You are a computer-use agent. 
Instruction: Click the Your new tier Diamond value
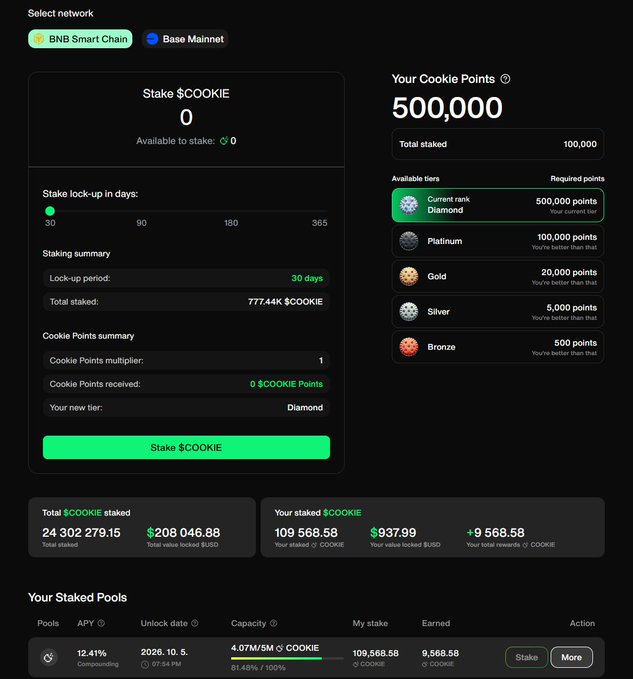point(305,407)
